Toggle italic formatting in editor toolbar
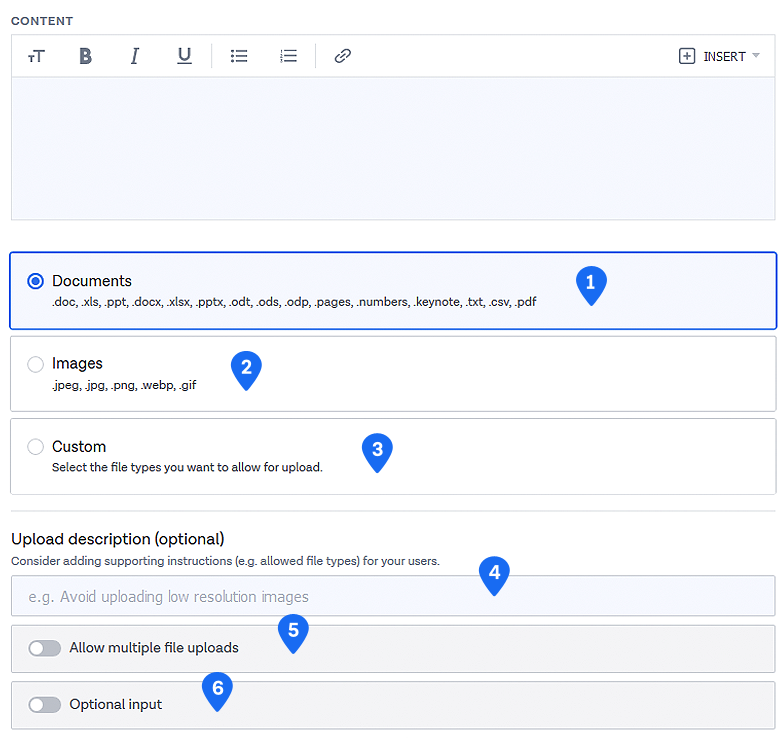783x738 pixels. pyautogui.click(x=134, y=56)
